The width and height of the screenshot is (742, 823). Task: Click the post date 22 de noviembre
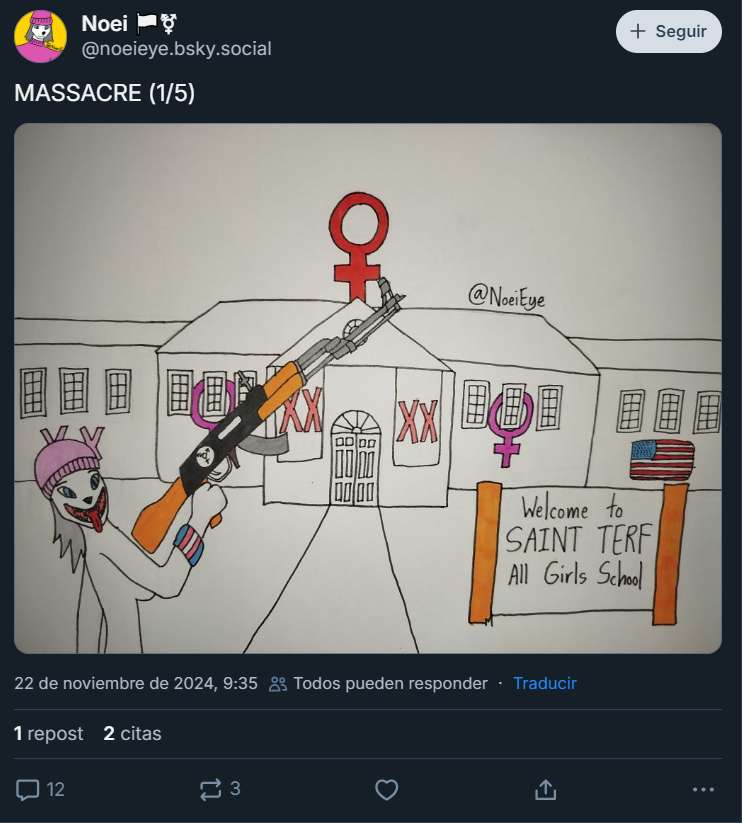(136, 683)
